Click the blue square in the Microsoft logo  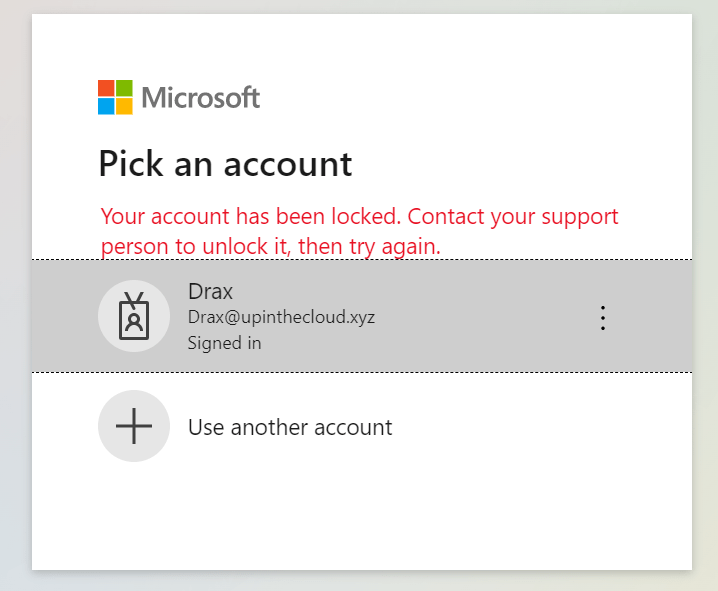(x=106, y=106)
